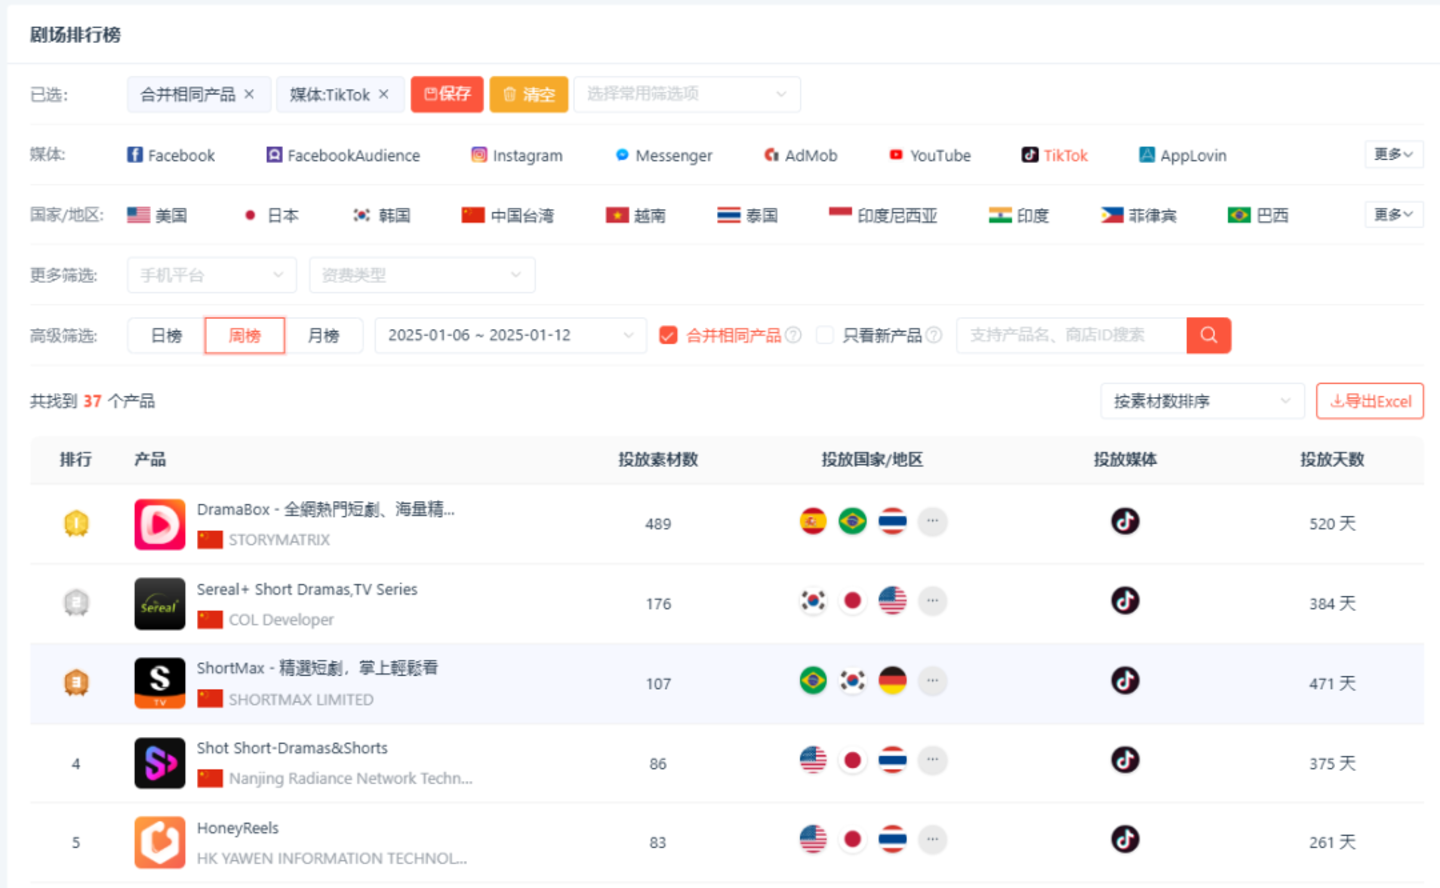Uncheck the 合并相同产品 checkbox
The width and height of the screenshot is (1440, 888).
pyautogui.click(x=668, y=335)
